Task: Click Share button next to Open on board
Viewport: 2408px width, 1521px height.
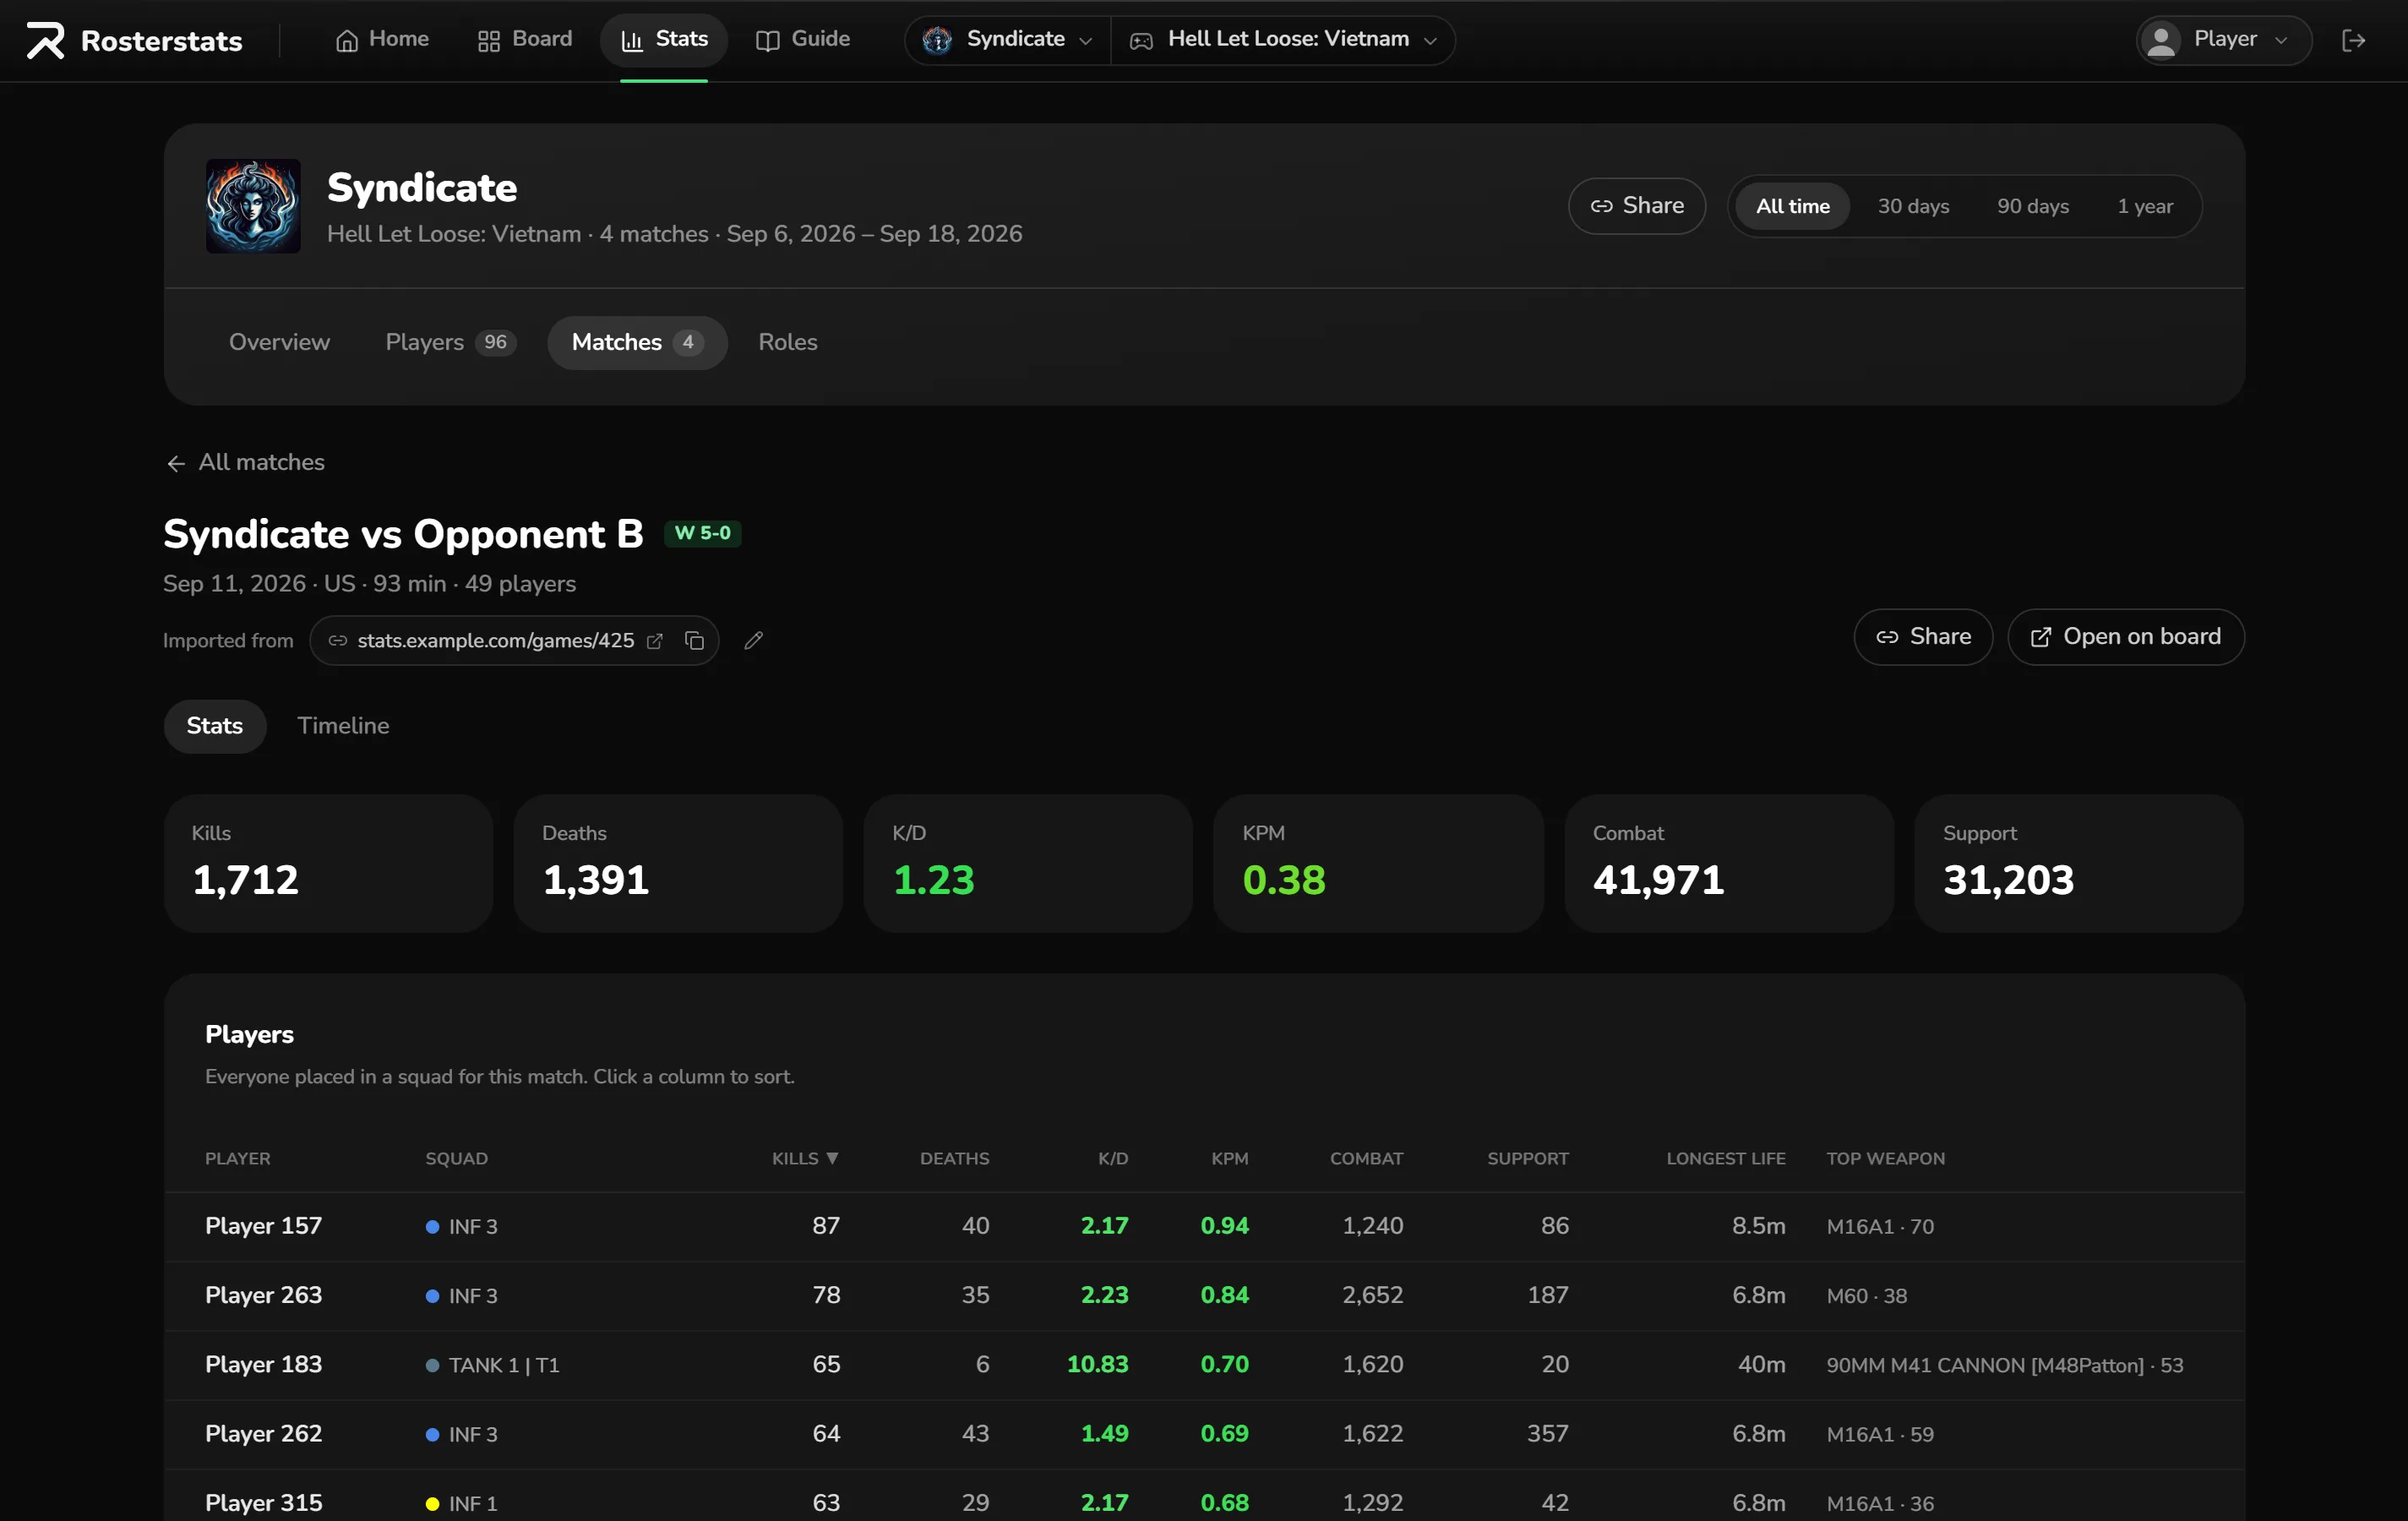Action: pyautogui.click(x=1922, y=637)
